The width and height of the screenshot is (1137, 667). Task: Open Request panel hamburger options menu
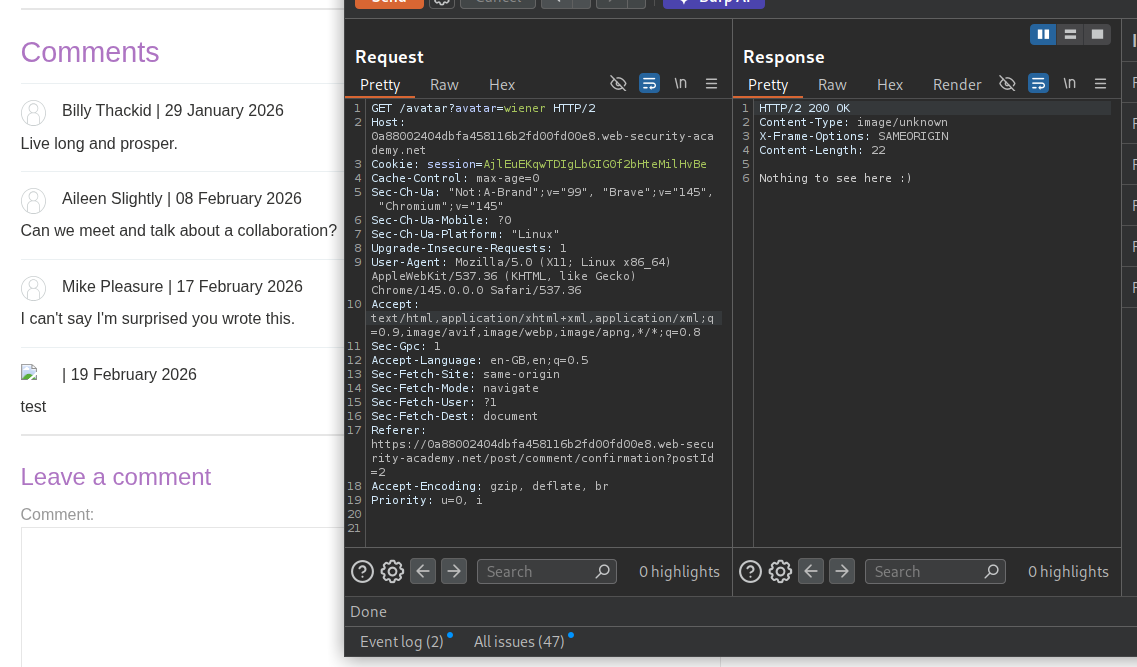[x=711, y=84]
